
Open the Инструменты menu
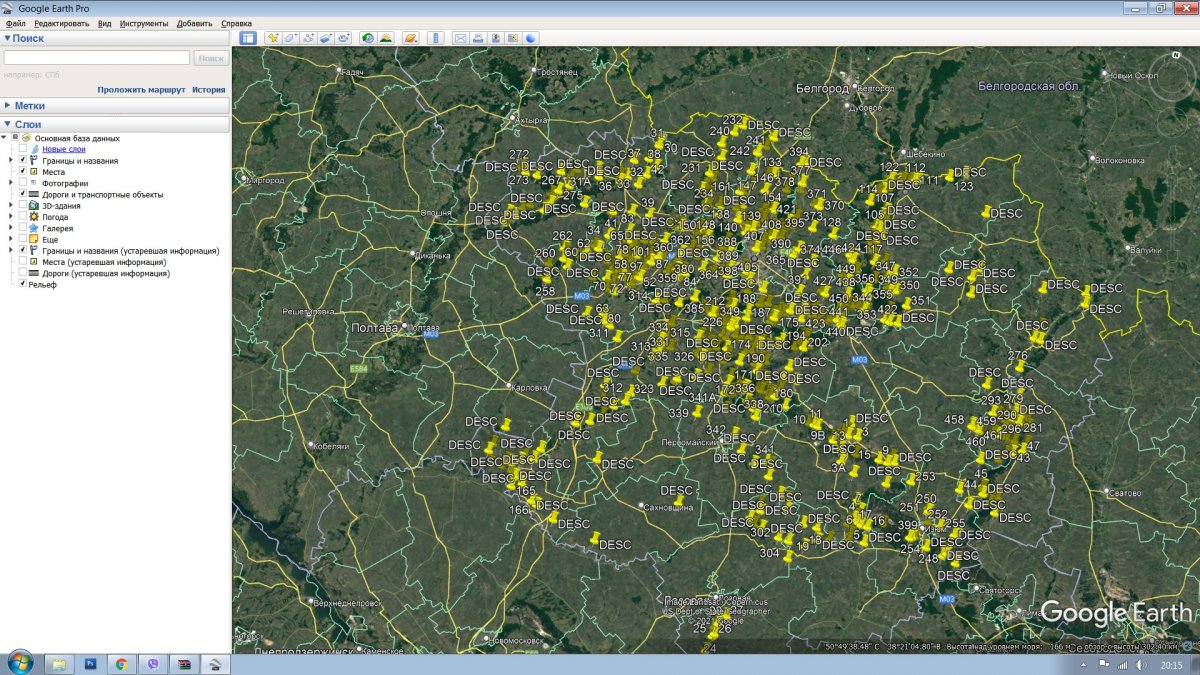(144, 23)
